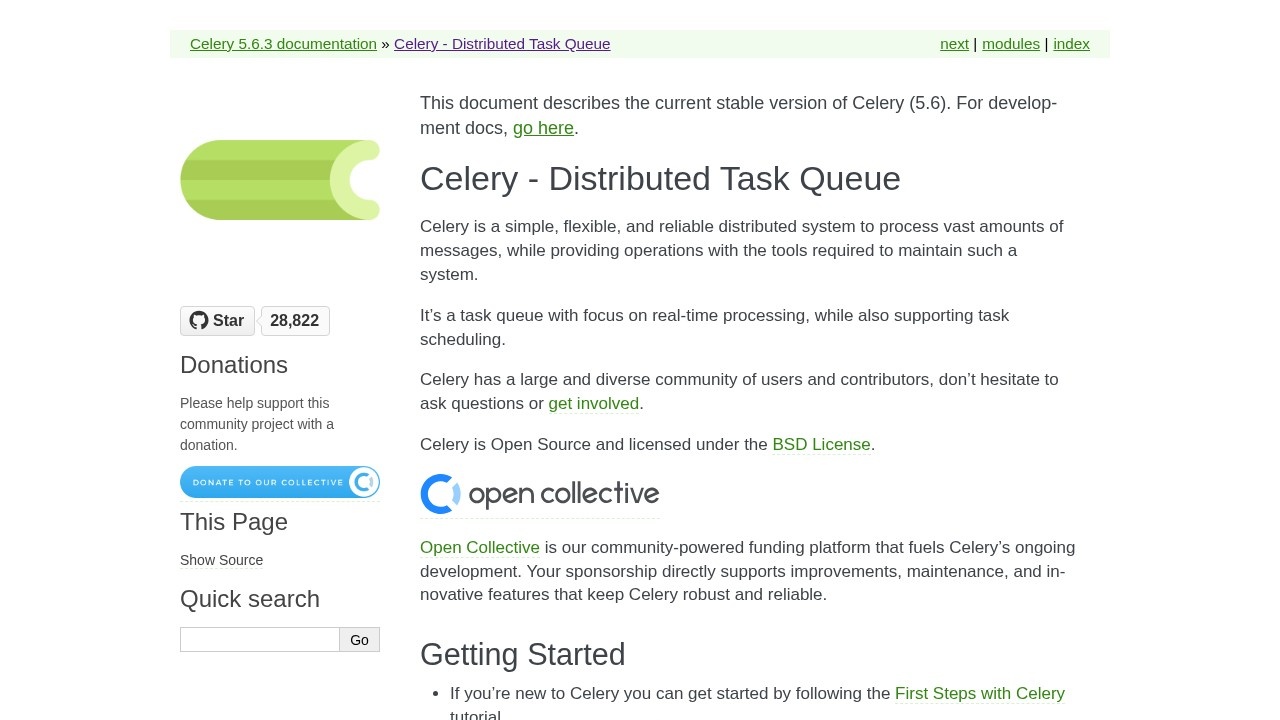Open the modules index link
Viewport: 1280px width, 720px height.
(1011, 44)
